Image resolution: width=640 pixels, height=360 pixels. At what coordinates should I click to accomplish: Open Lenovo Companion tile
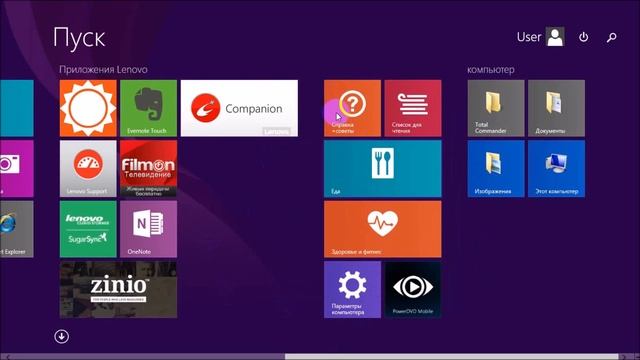coord(239,108)
